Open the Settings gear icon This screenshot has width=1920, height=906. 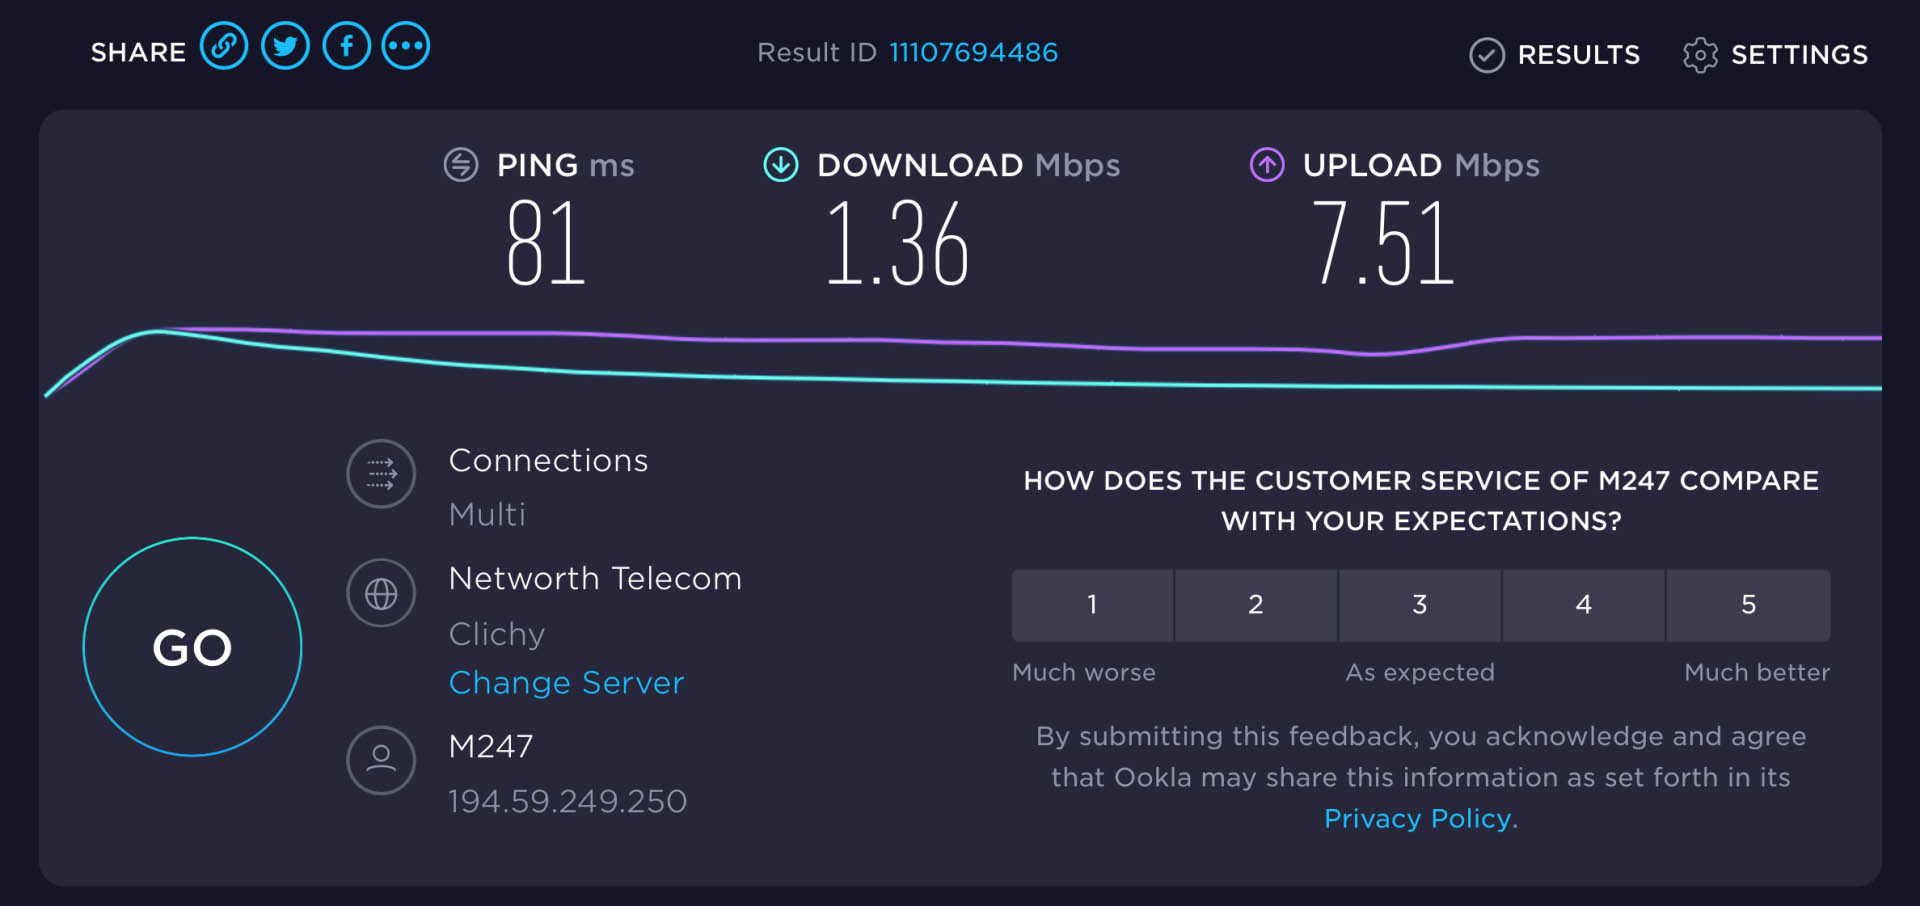click(x=1700, y=55)
